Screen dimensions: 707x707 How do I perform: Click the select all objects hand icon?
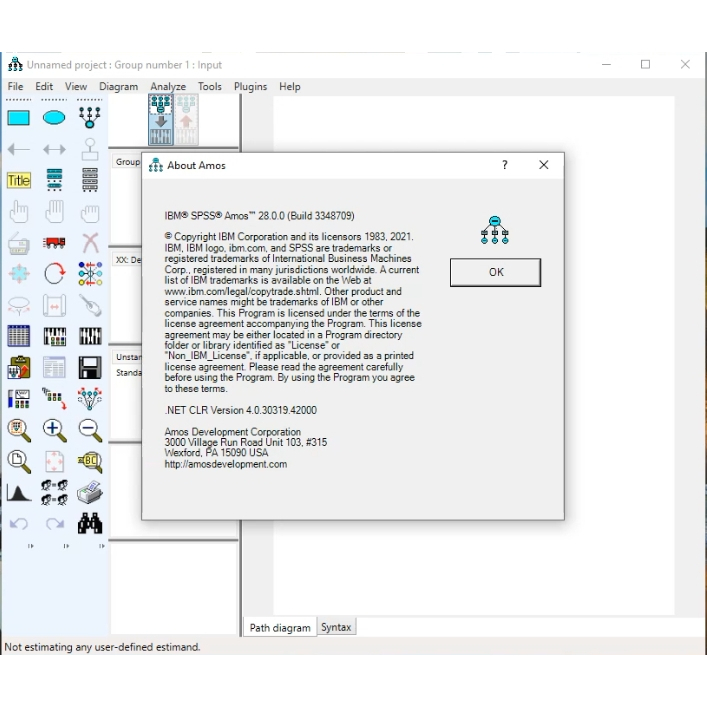click(x=54, y=211)
